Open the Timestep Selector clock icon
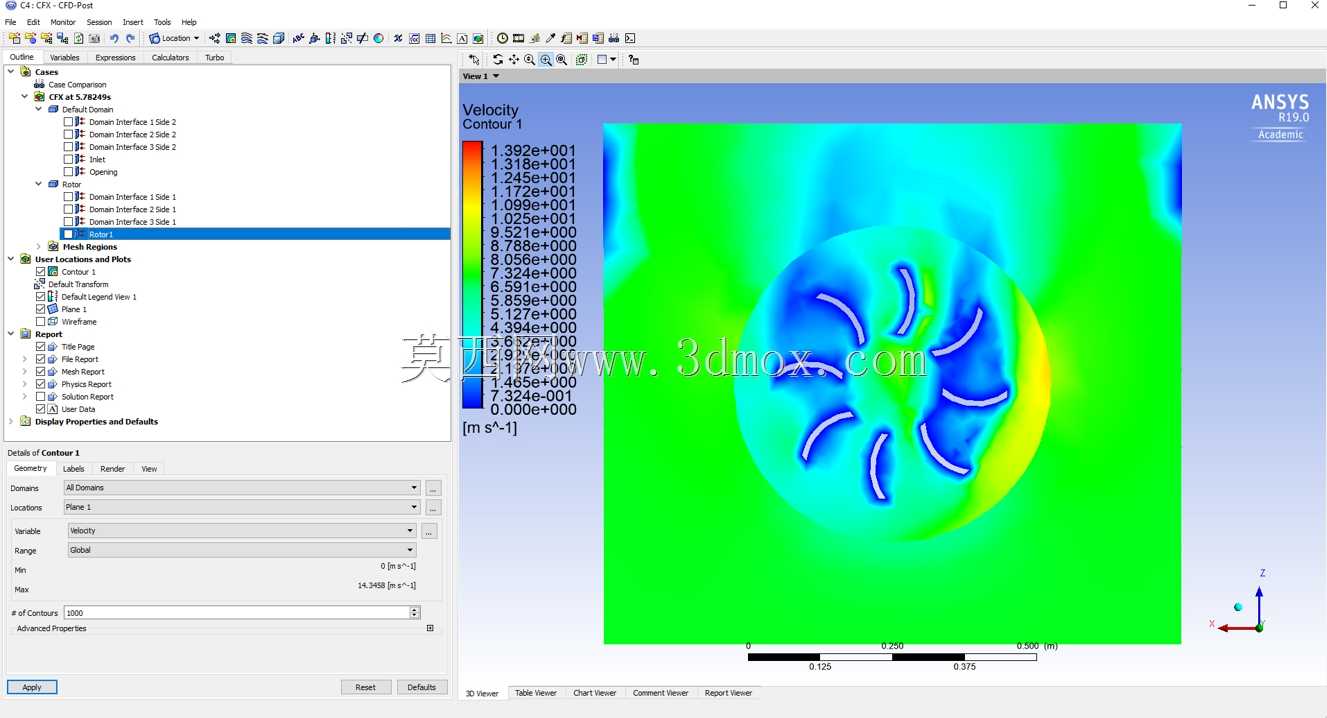This screenshot has width=1327, height=718. [503, 38]
